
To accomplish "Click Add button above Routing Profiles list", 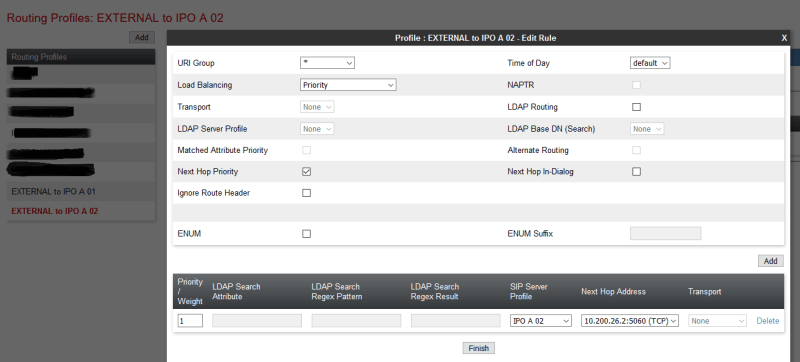I will (141, 37).
